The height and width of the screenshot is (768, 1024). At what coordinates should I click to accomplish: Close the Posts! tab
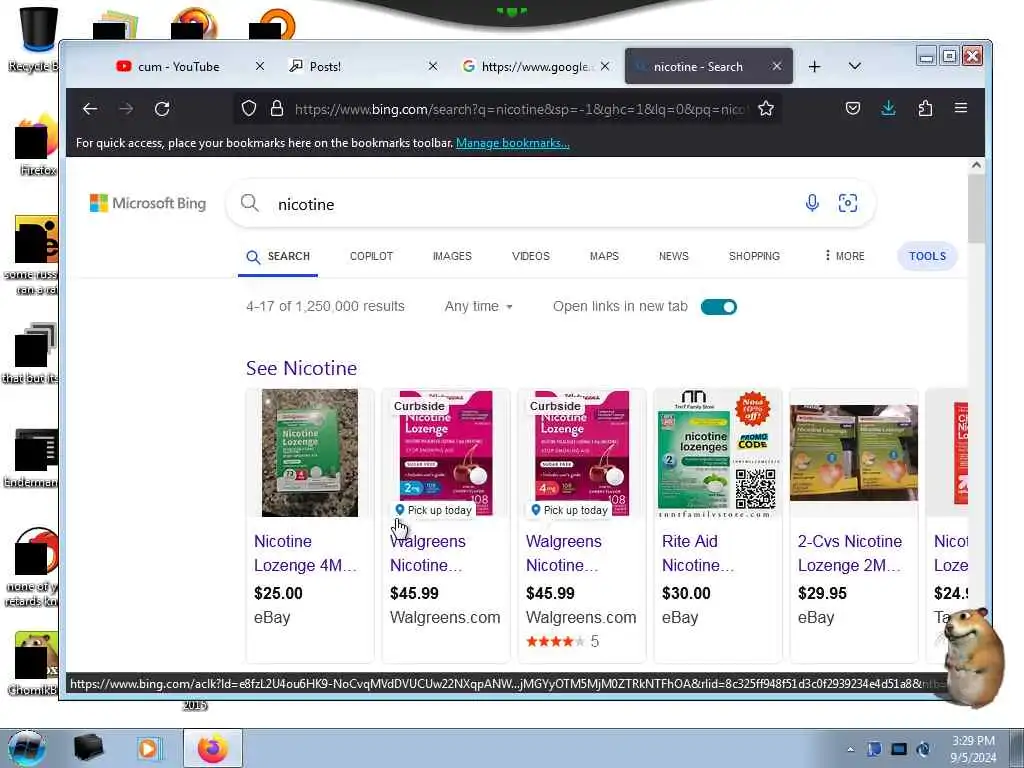[432, 67]
